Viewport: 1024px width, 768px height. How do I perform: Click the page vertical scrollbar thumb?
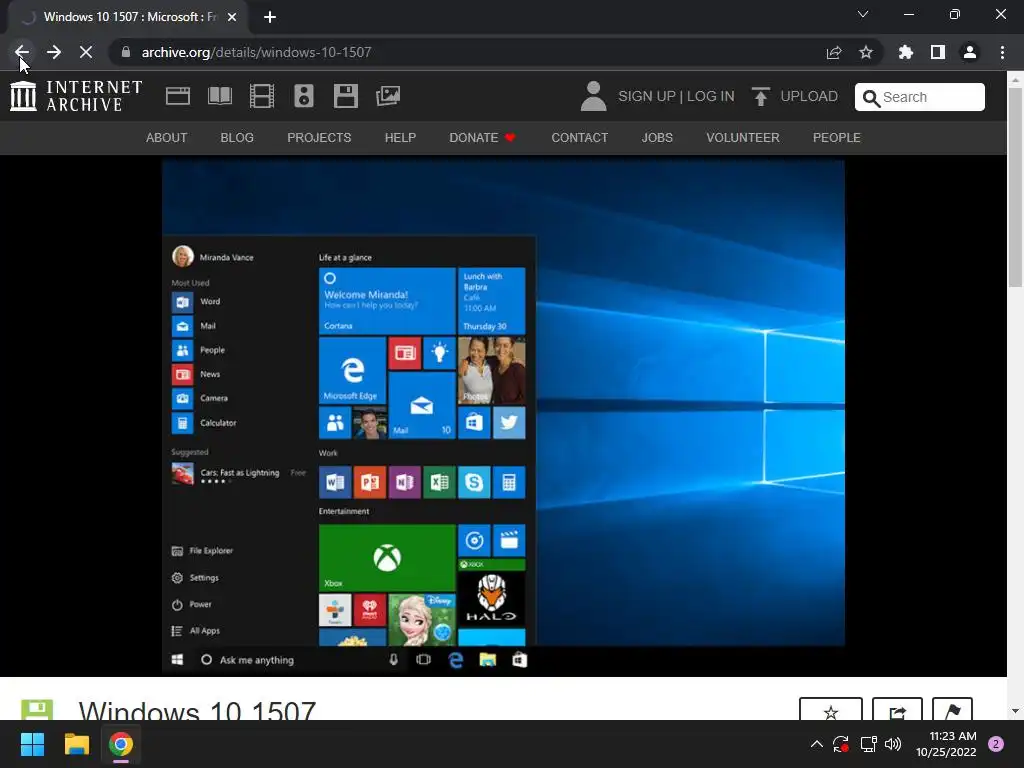(1015, 186)
